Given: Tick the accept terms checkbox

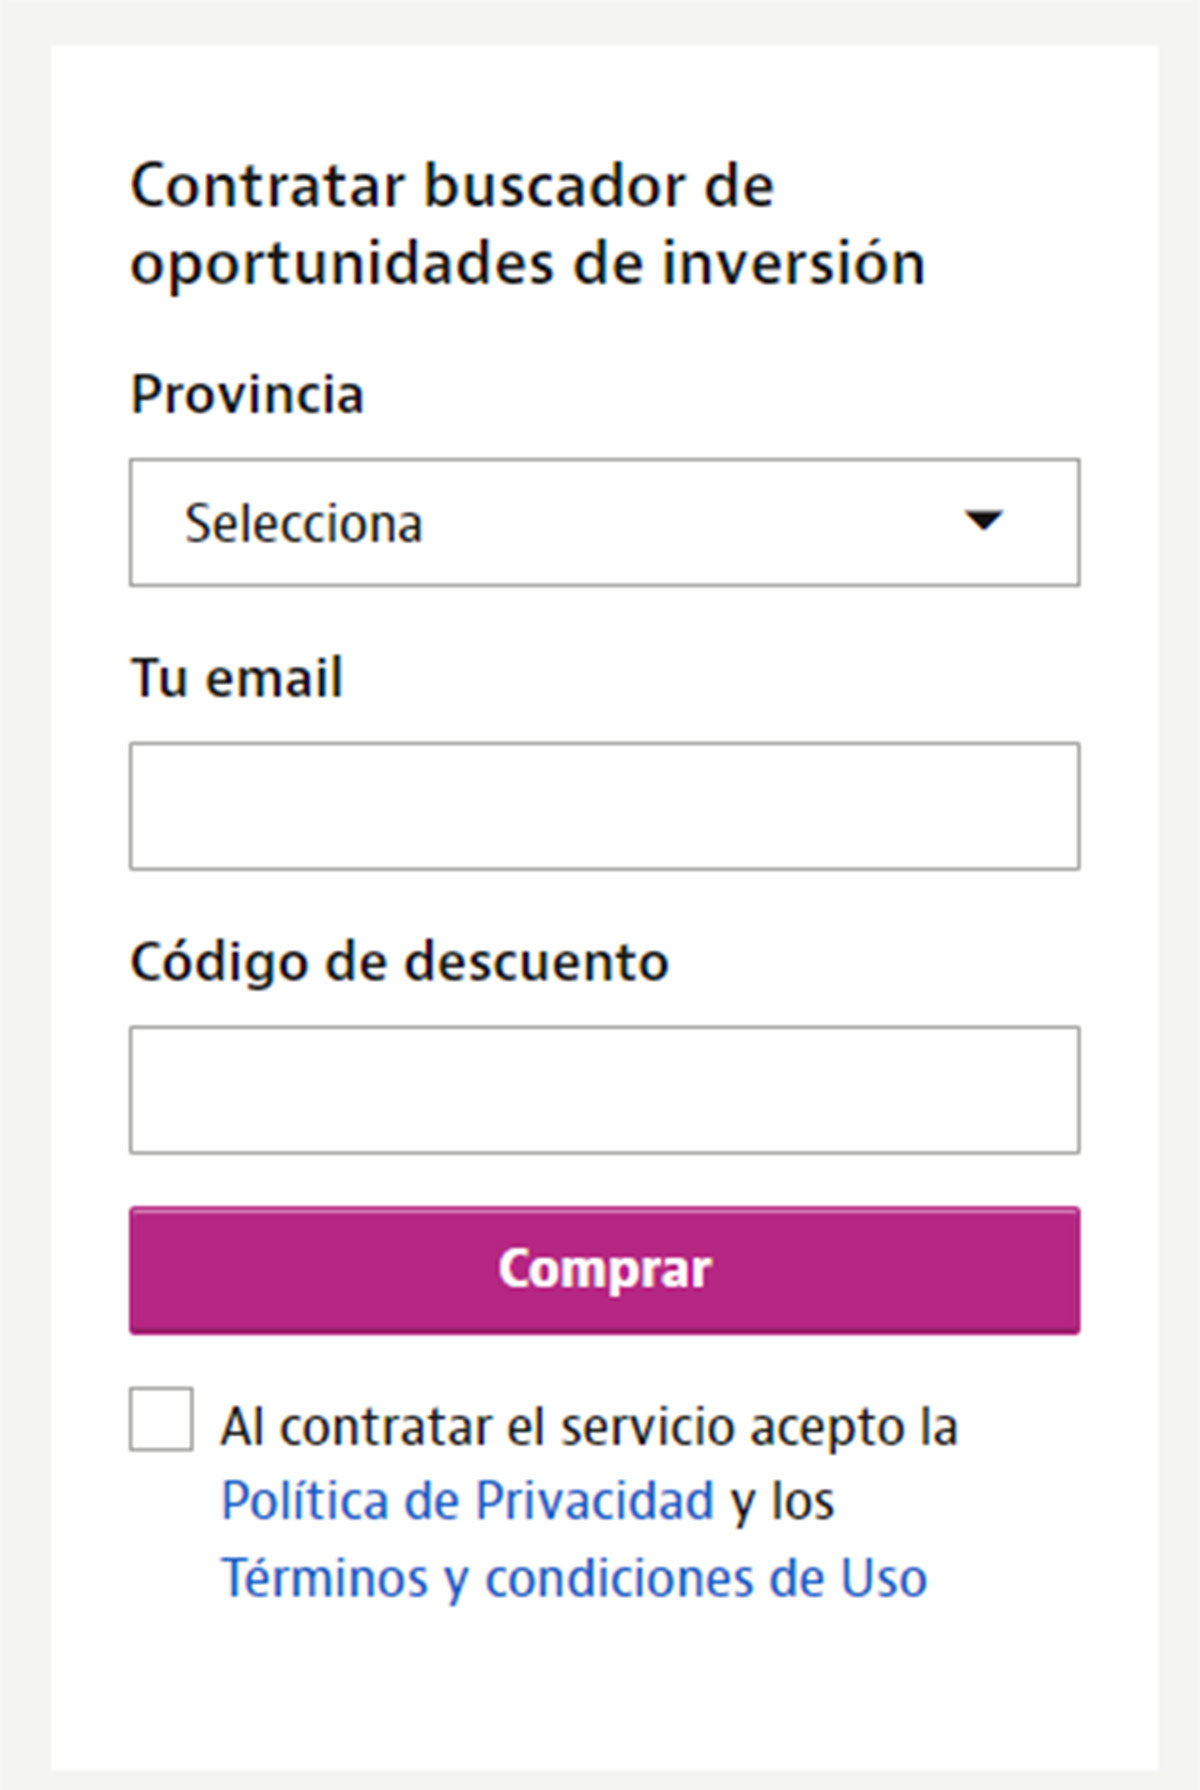Looking at the screenshot, I should 161,1418.
